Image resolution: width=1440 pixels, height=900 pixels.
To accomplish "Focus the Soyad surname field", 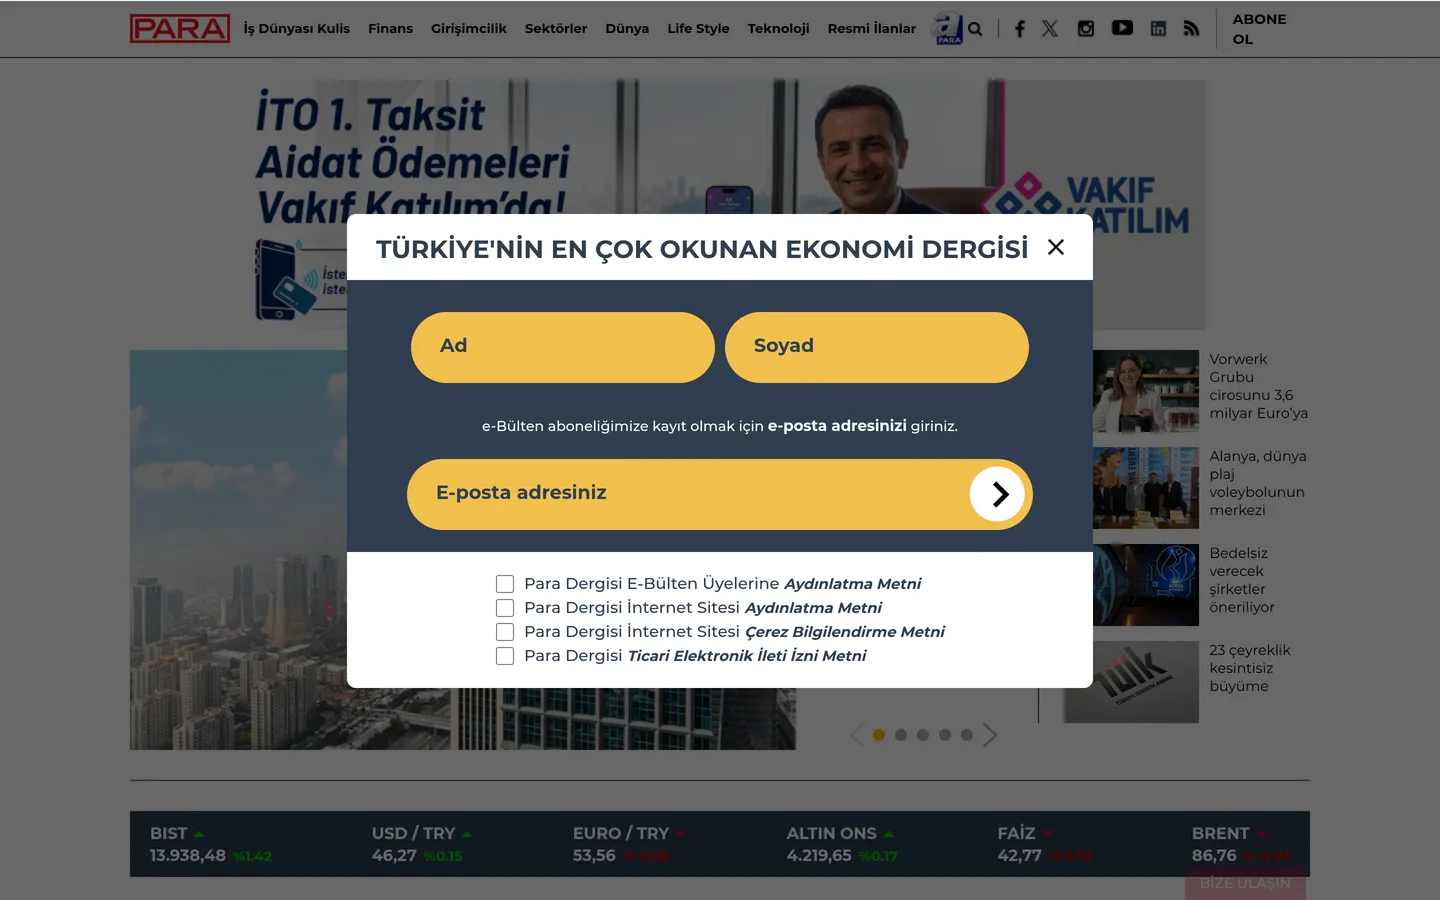I will (x=877, y=347).
